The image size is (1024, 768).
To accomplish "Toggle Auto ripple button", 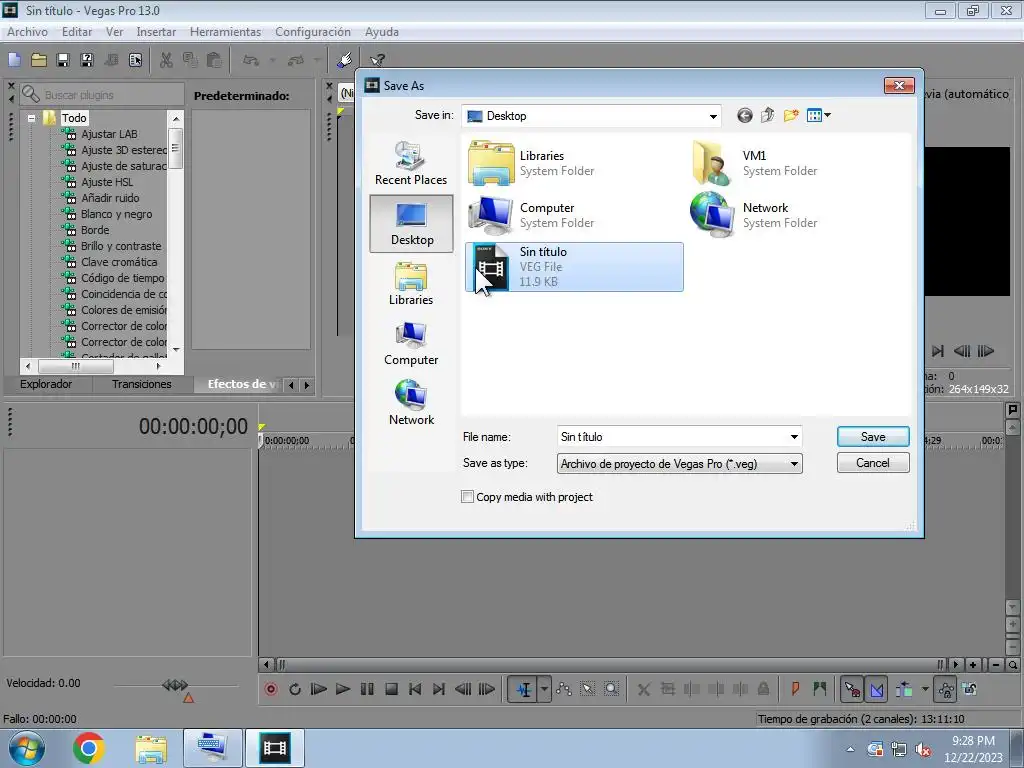I will point(904,689).
